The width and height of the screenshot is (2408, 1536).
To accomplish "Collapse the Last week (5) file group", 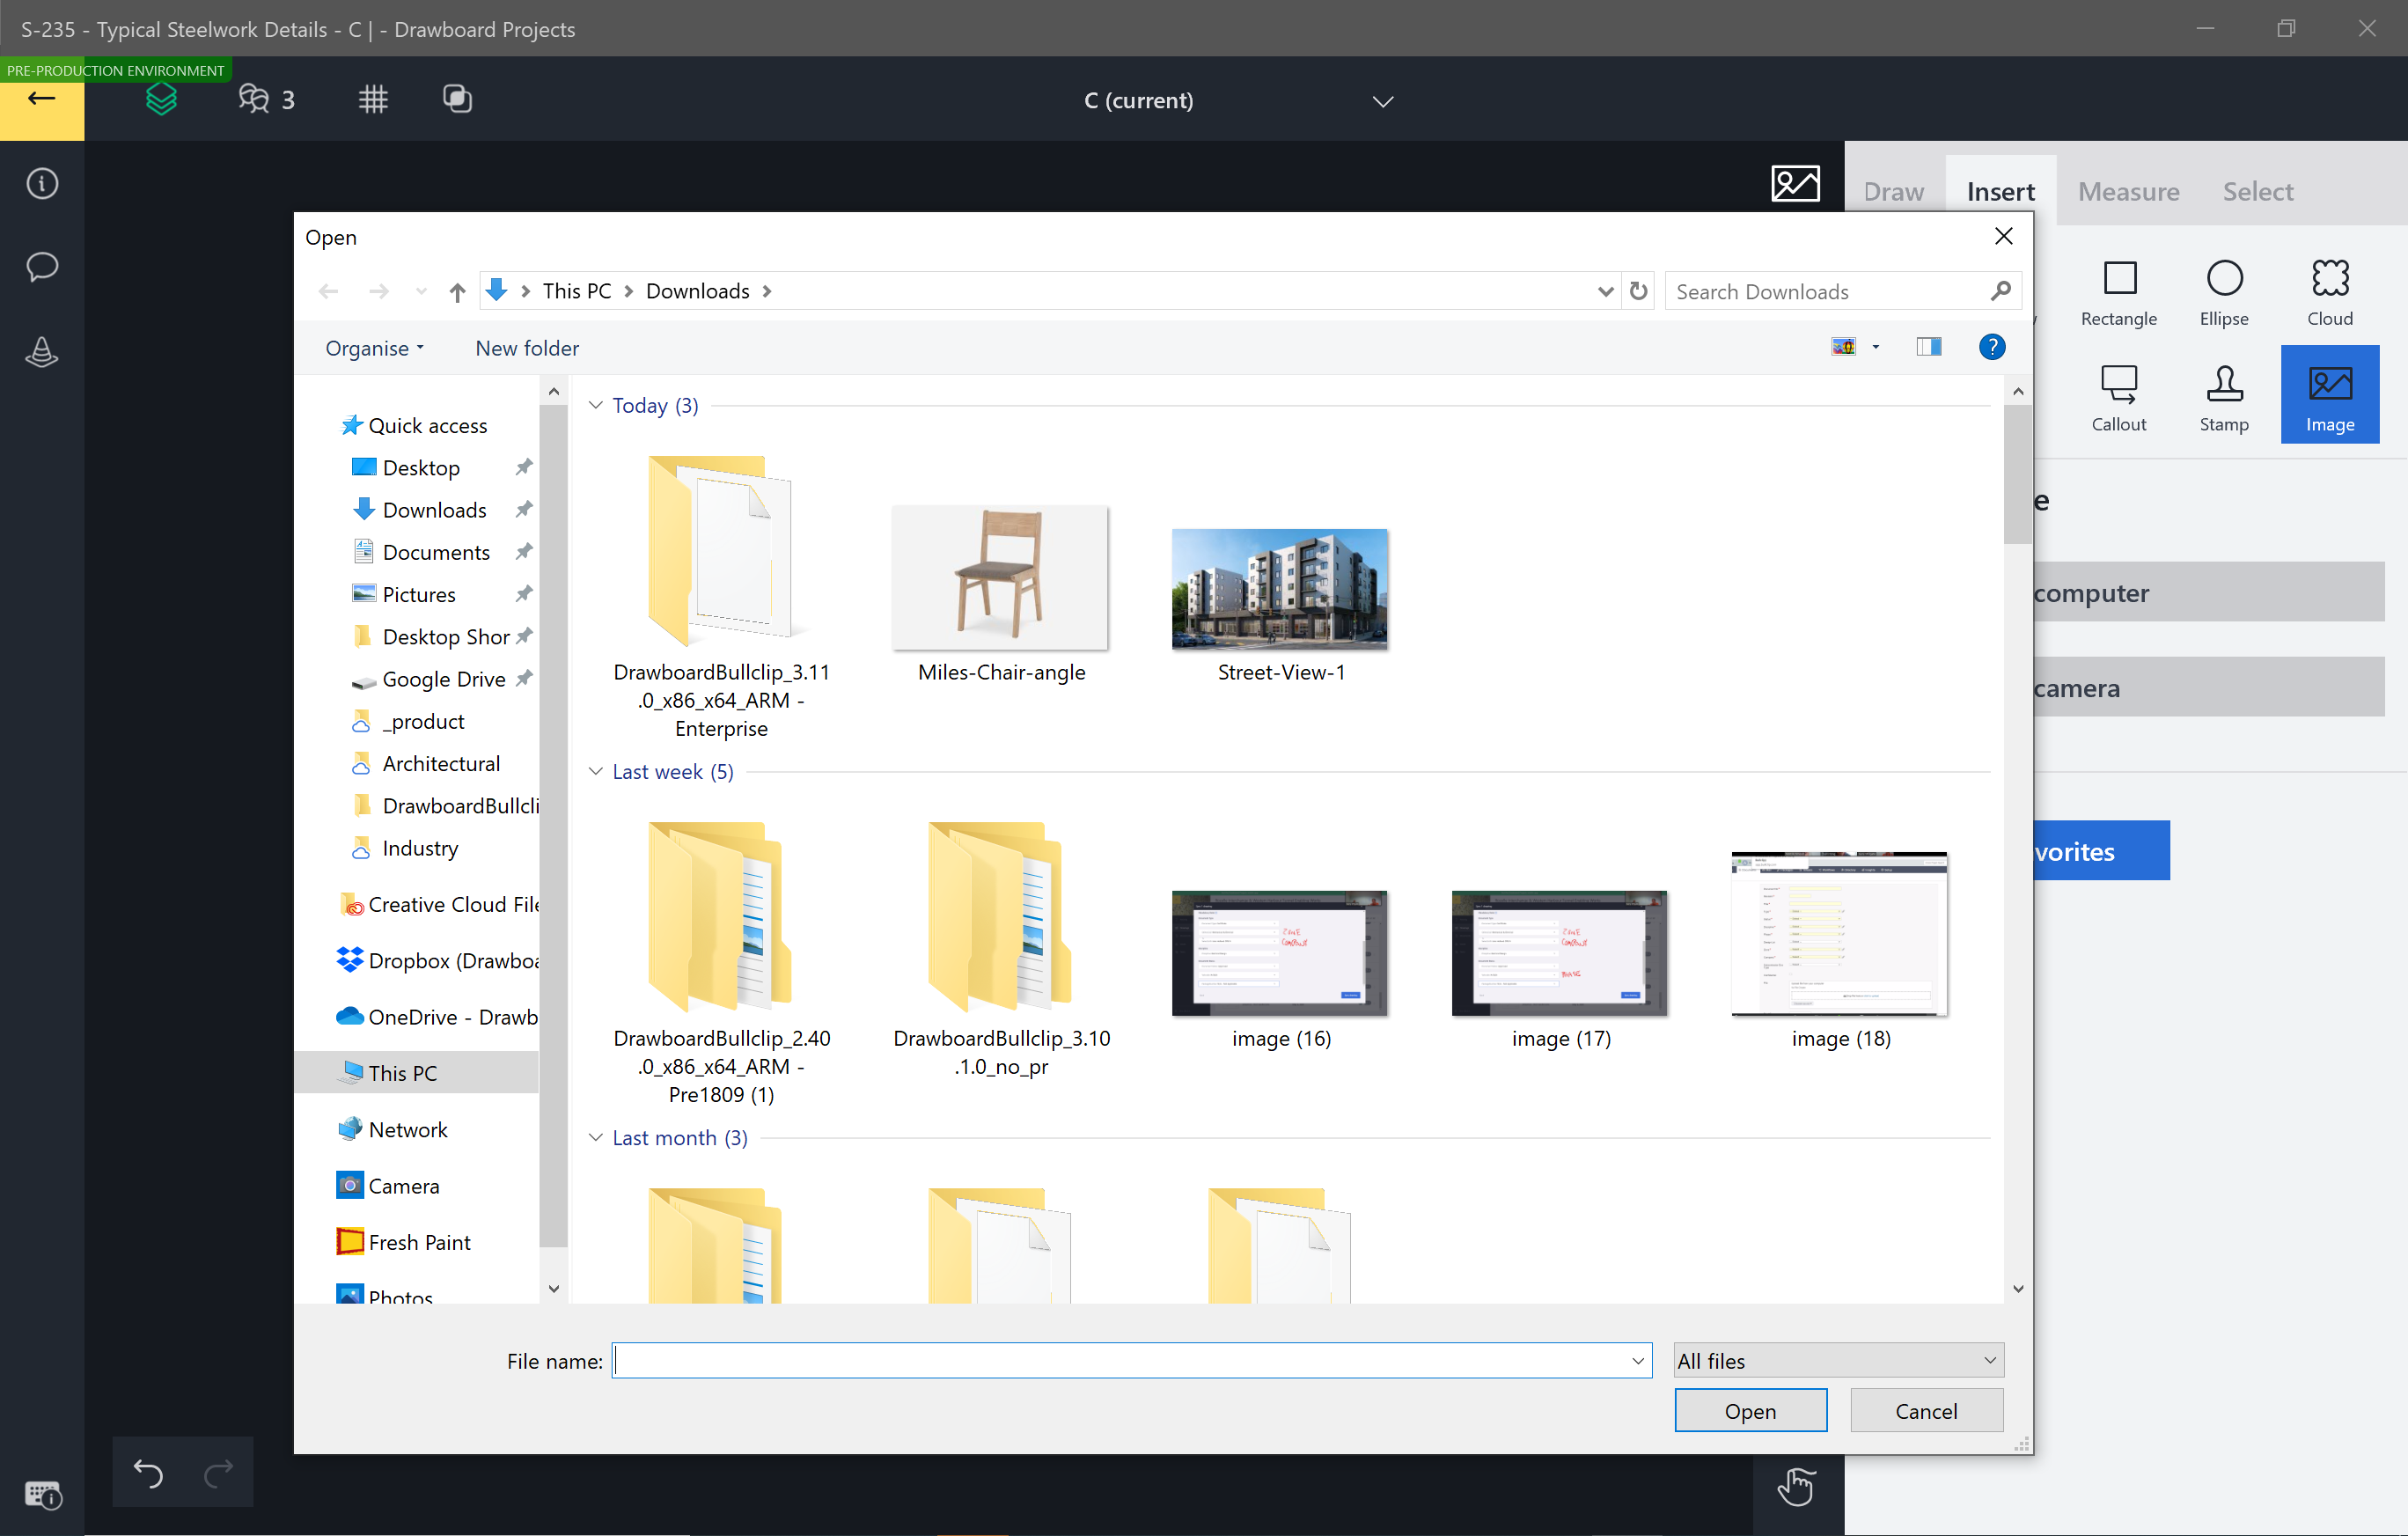I will [597, 770].
